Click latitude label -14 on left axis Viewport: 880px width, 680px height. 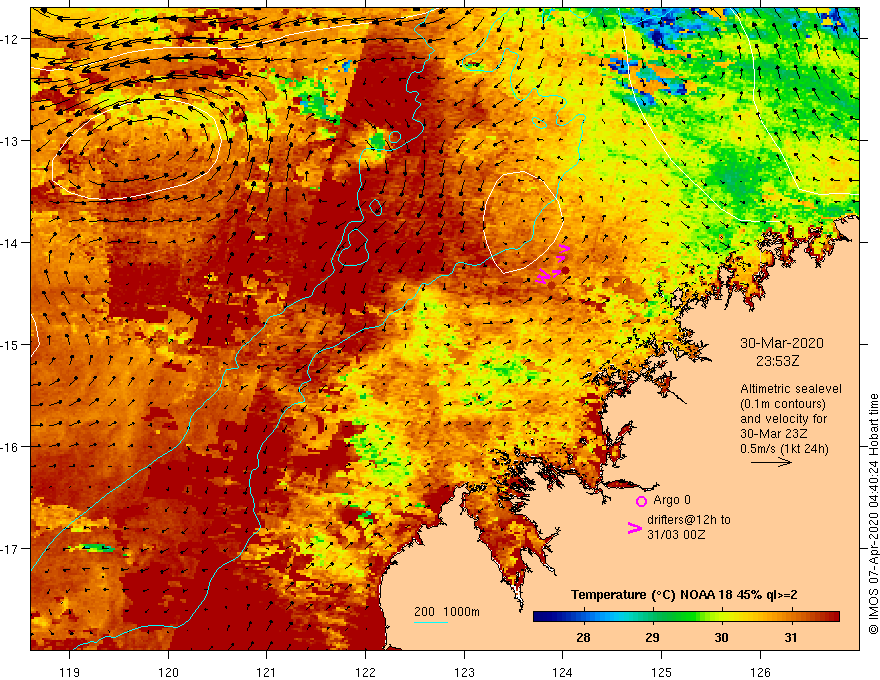[9, 243]
